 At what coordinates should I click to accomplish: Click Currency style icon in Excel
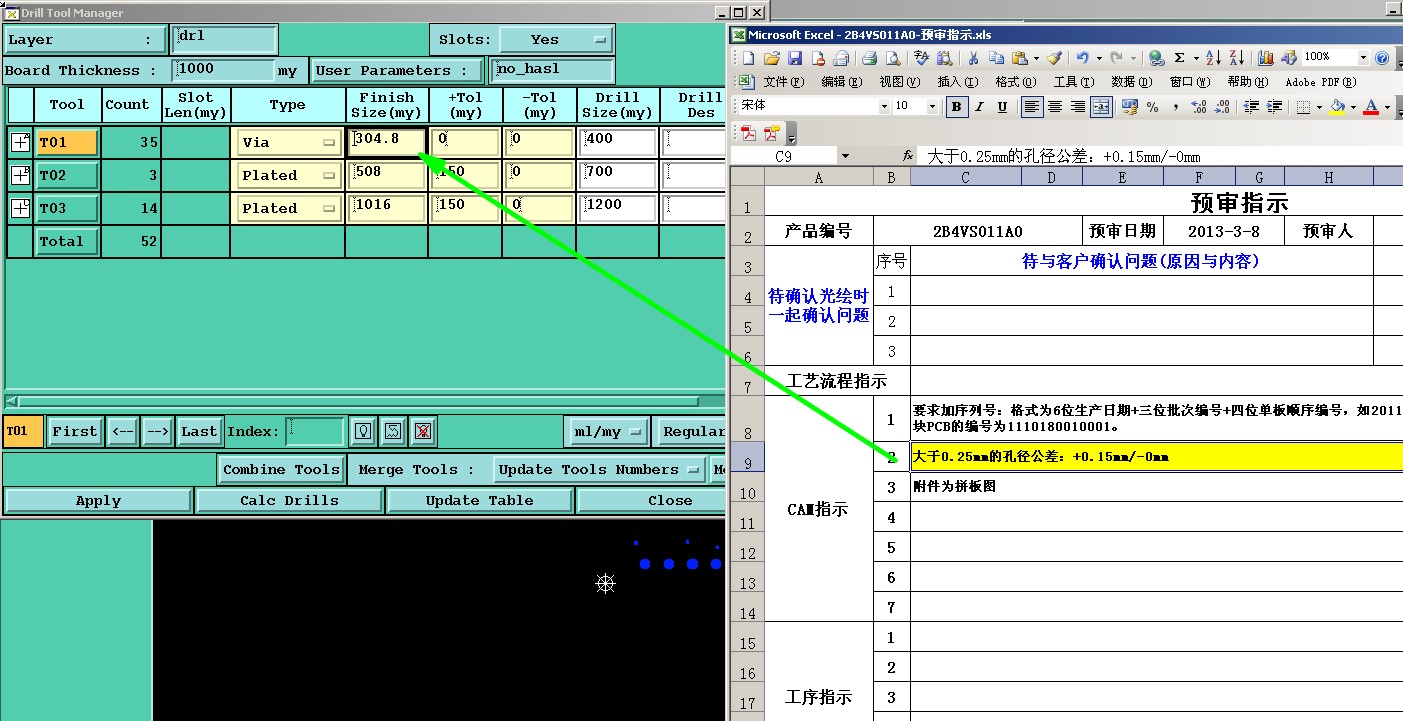coord(1129,106)
